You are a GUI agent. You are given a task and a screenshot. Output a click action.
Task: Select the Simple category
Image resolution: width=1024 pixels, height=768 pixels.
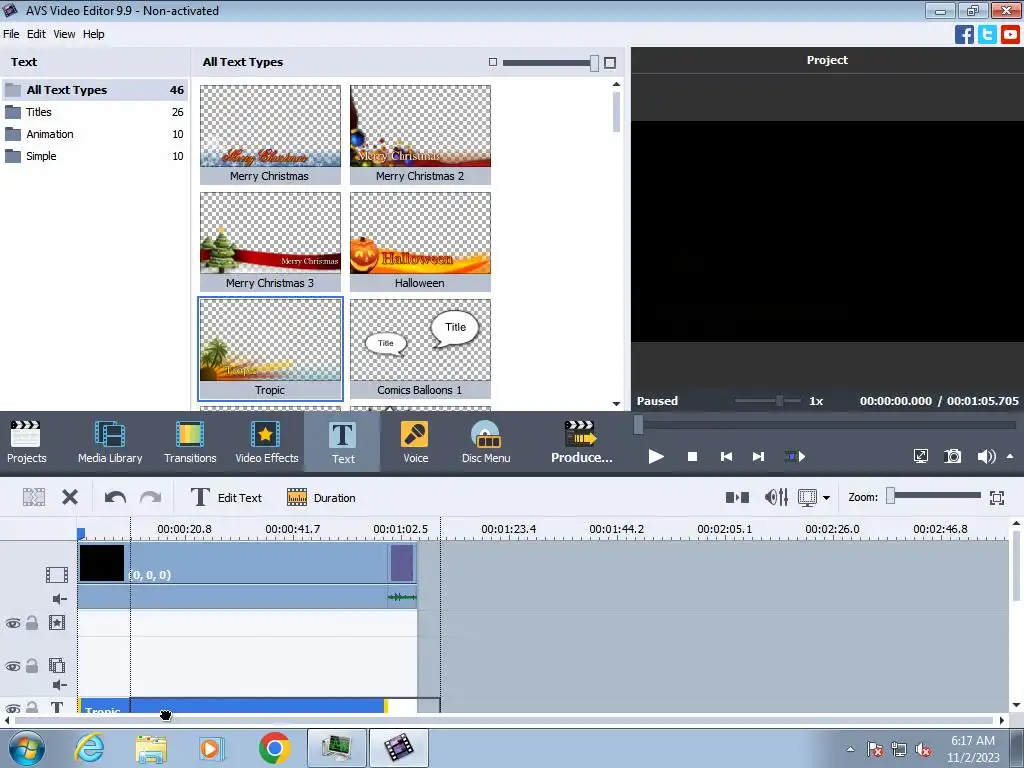(x=95, y=156)
